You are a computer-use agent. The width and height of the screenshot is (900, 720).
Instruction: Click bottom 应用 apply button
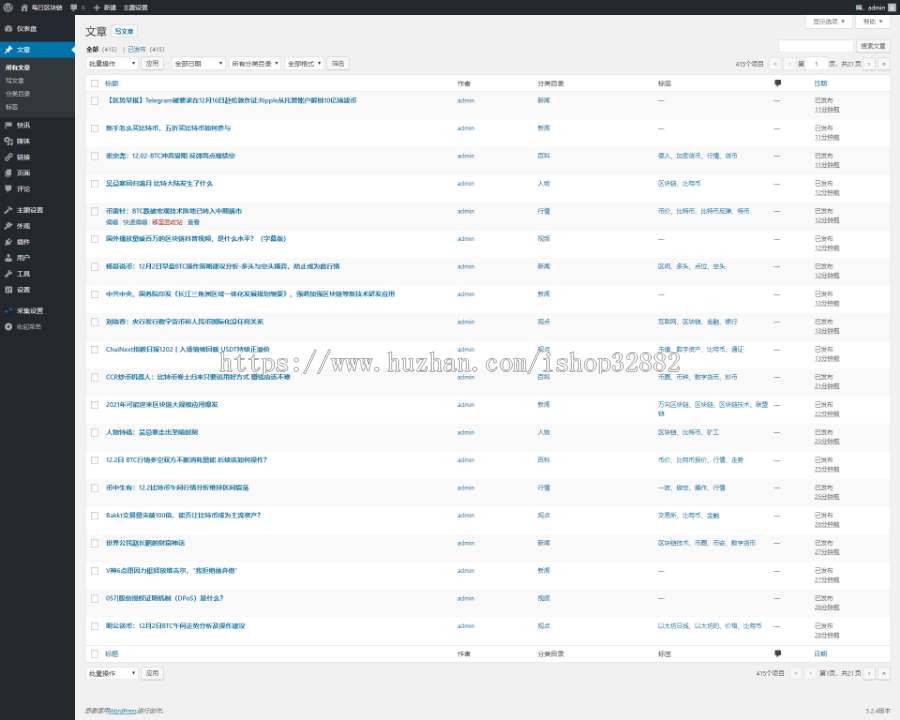pos(153,673)
